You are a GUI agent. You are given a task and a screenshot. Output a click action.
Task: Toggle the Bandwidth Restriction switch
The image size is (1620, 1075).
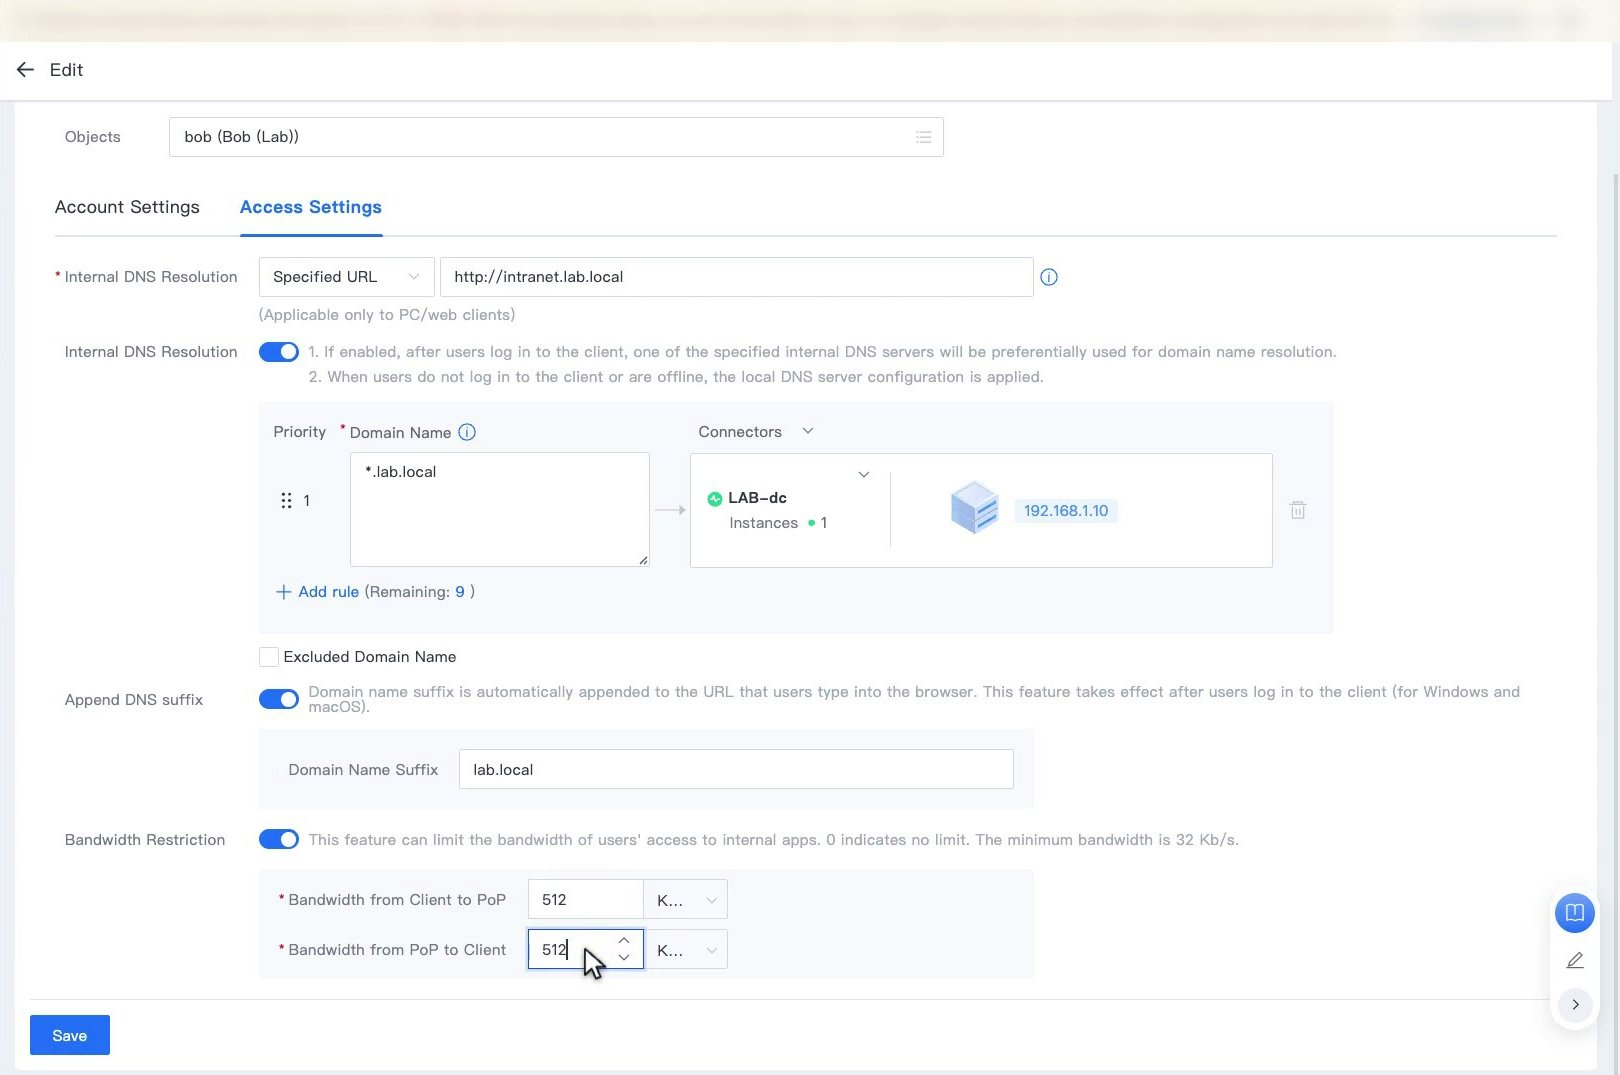click(279, 839)
